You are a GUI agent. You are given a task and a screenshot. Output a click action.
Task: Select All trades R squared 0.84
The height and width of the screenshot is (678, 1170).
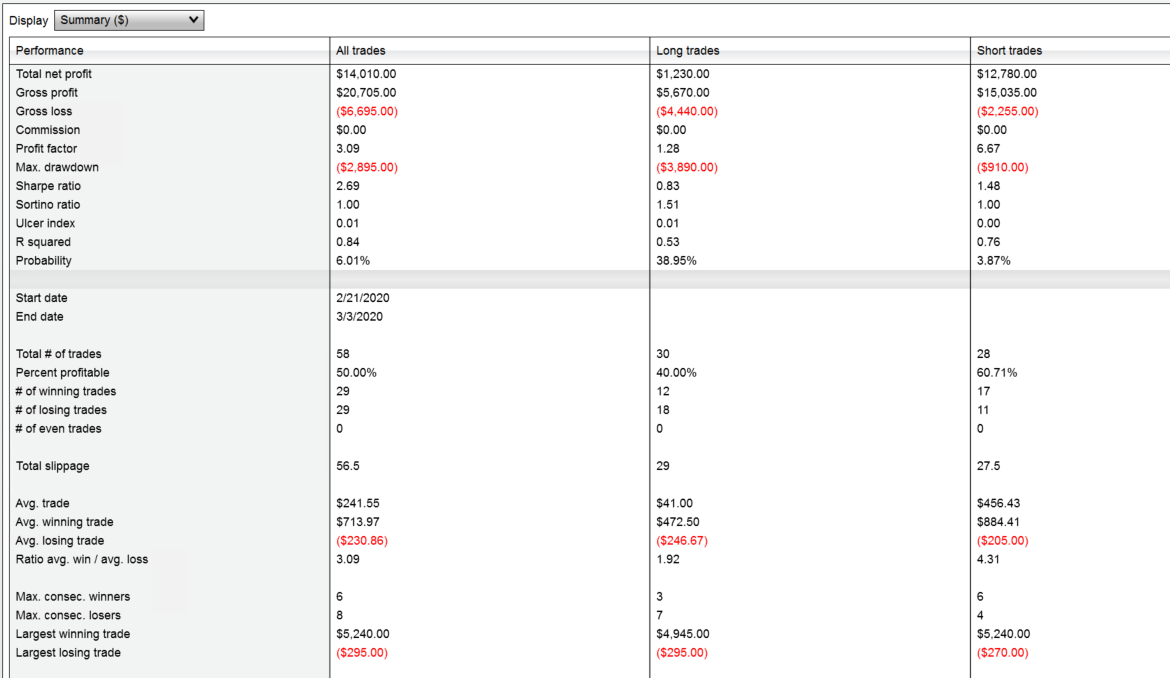(x=347, y=242)
